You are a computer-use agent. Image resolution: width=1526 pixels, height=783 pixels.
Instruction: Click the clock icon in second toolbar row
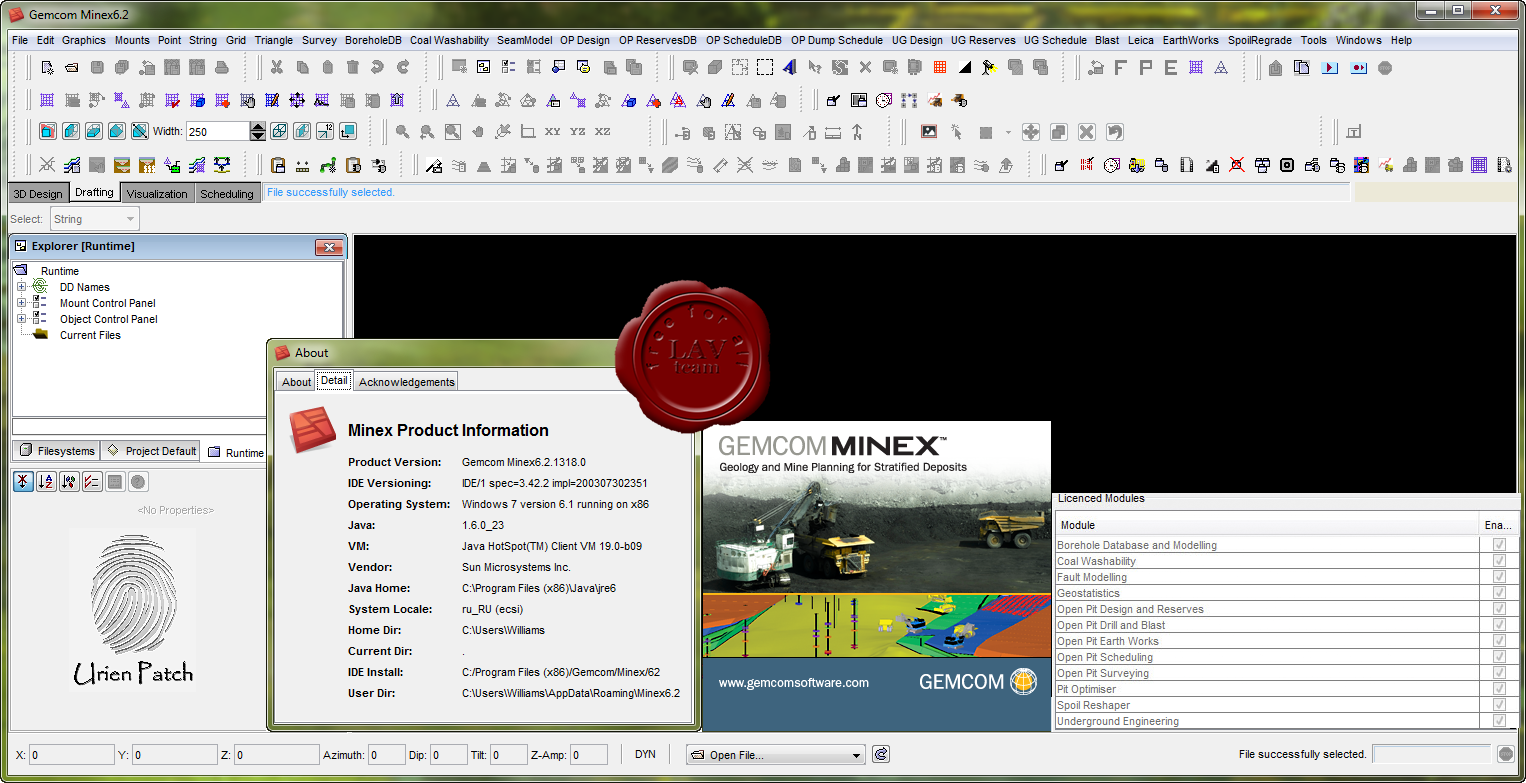point(884,100)
